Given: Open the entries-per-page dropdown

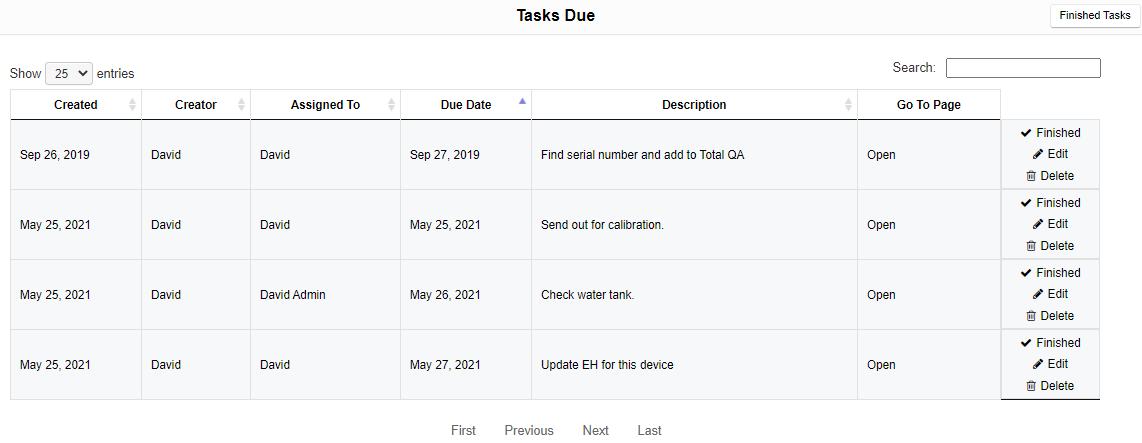Looking at the screenshot, I should [x=69, y=73].
